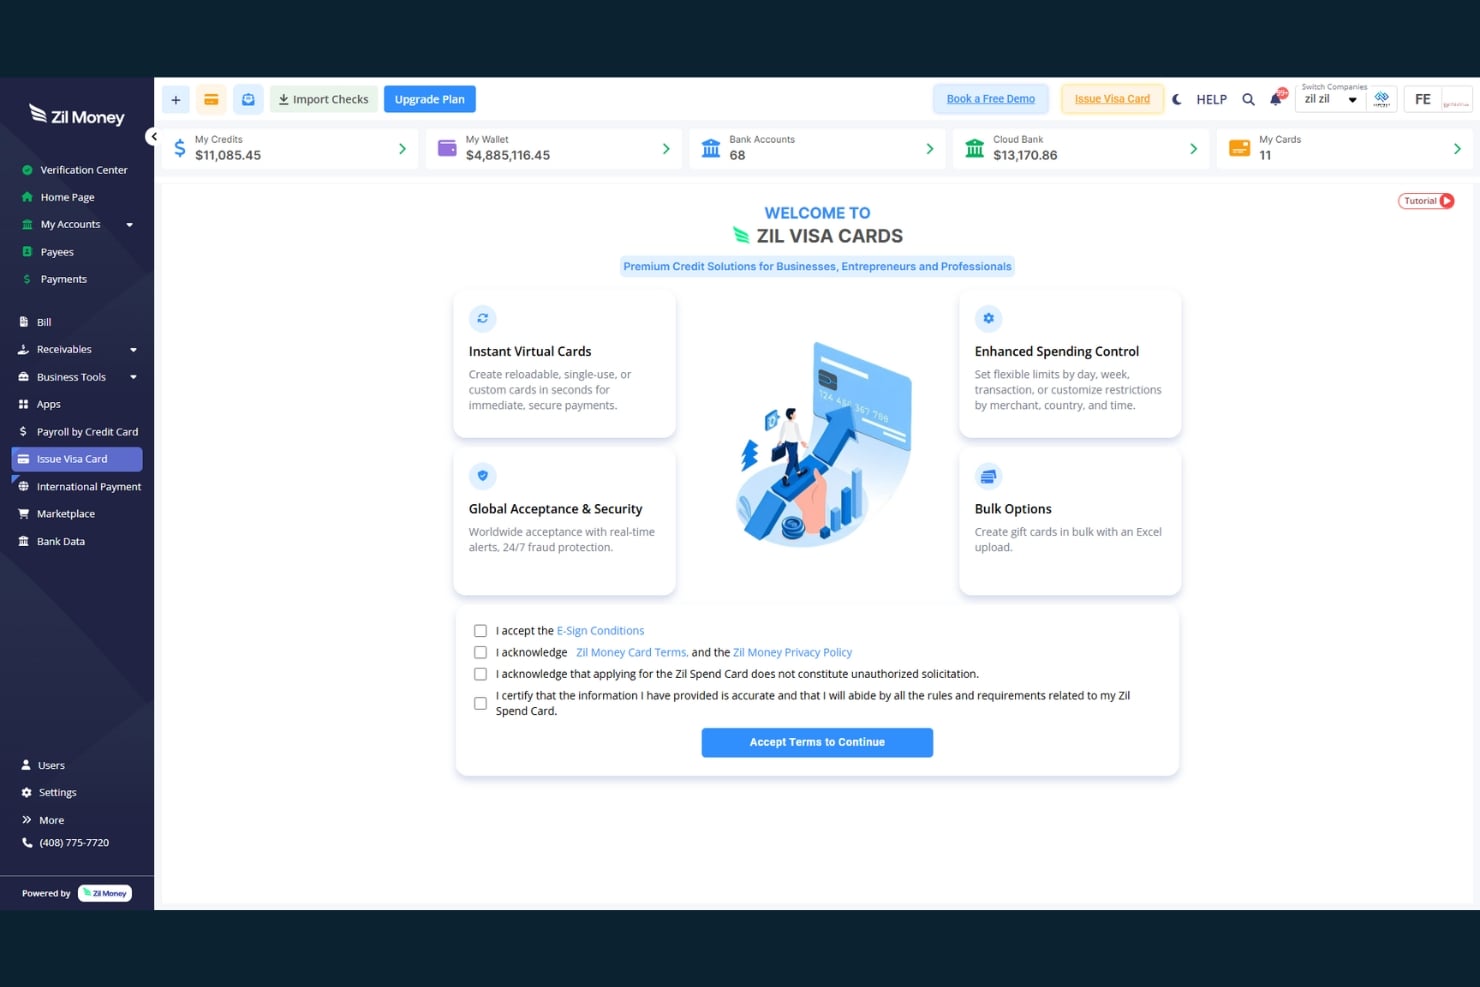Open the Bill menu item

tap(44, 322)
